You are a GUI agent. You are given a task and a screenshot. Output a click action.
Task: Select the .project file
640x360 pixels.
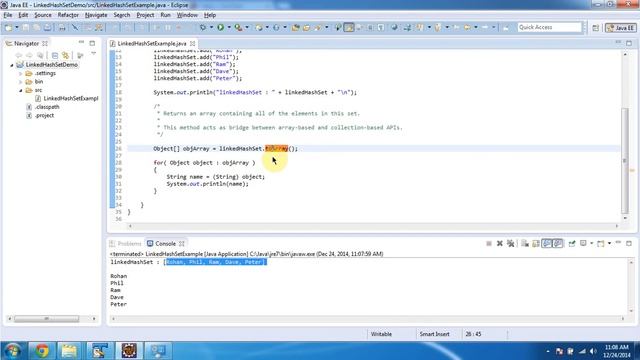pos(40,116)
